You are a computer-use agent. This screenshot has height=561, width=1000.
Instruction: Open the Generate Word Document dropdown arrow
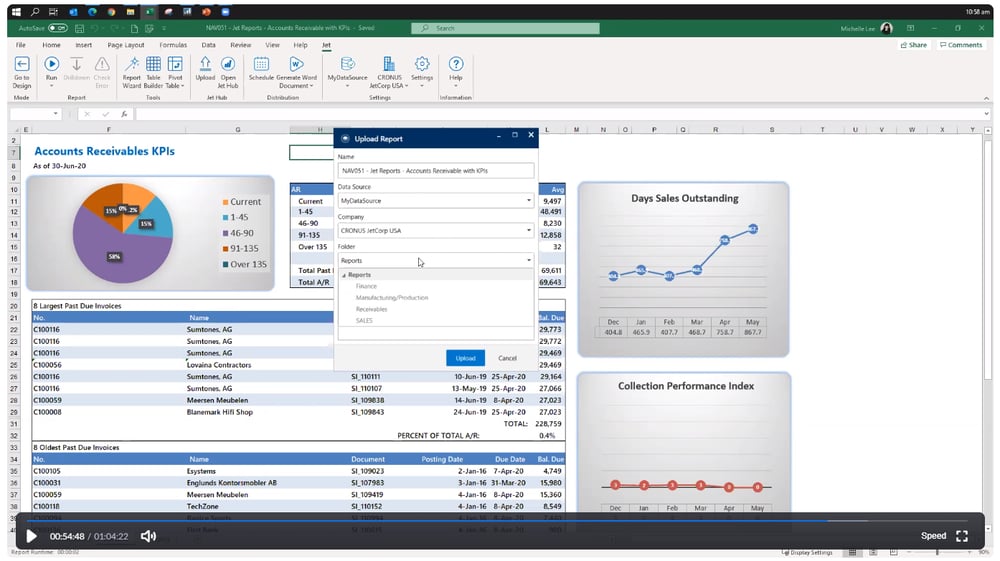pyautogui.click(x=311, y=86)
